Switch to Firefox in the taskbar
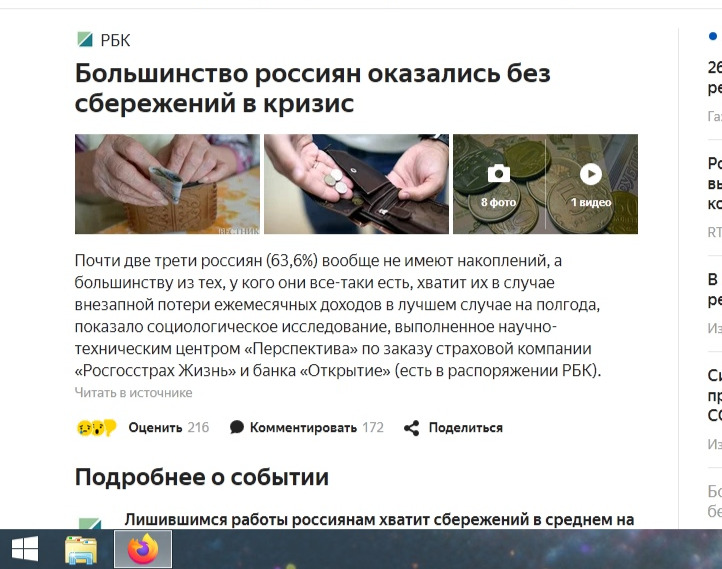This screenshot has width=722, height=569. (x=143, y=549)
